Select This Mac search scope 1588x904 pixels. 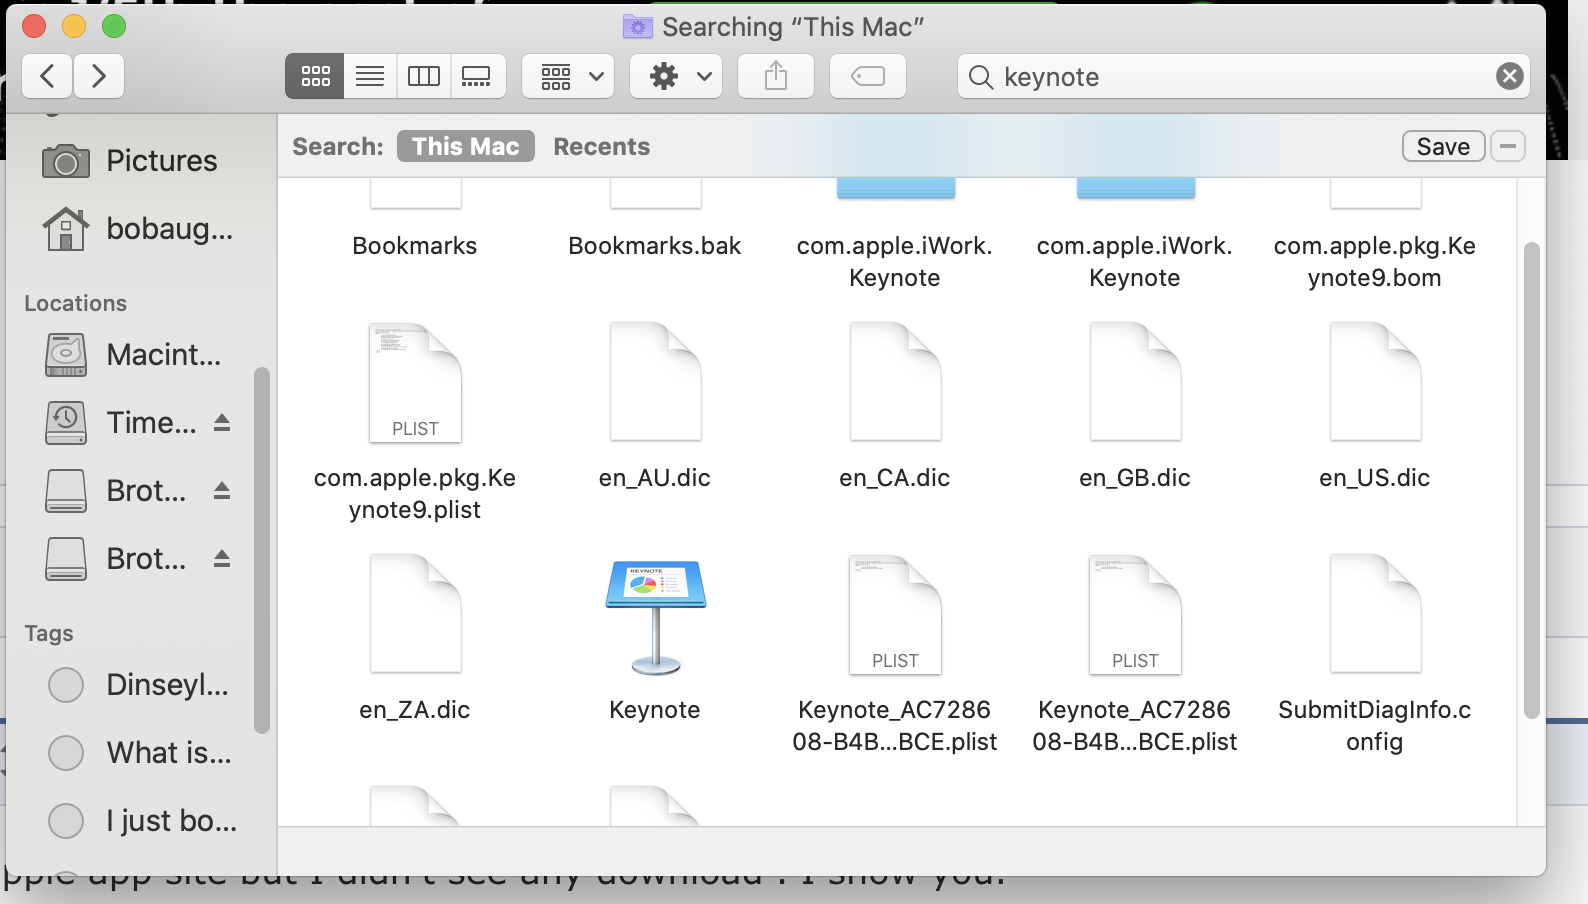[x=466, y=146]
